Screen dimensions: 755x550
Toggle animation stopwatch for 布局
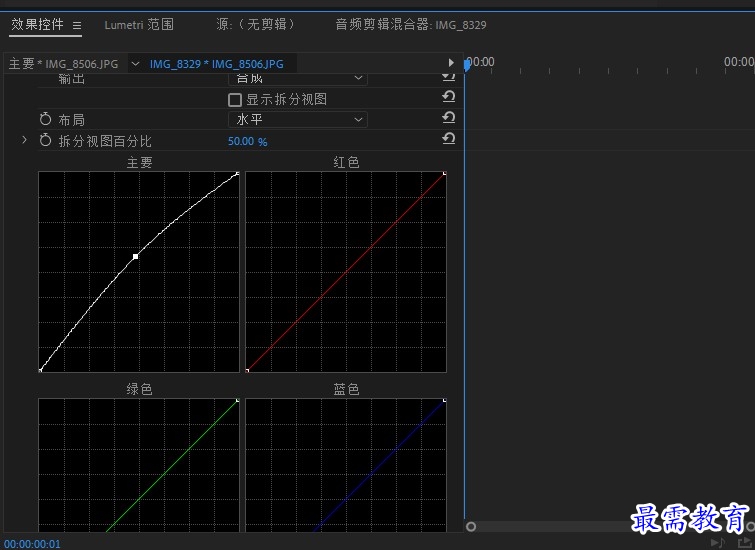click(45, 119)
